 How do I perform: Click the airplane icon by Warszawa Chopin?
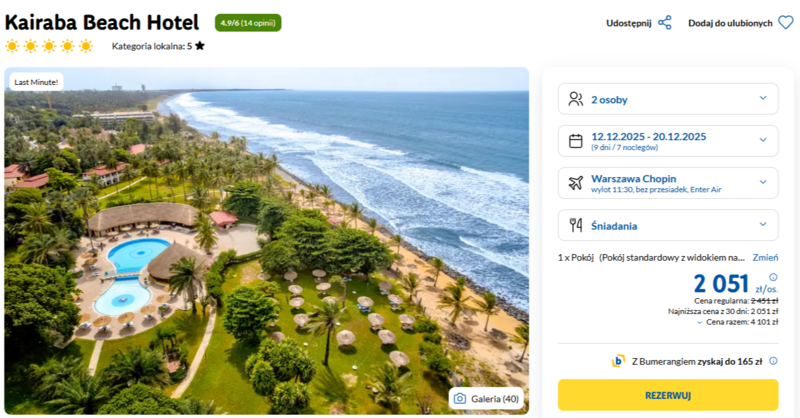575,183
